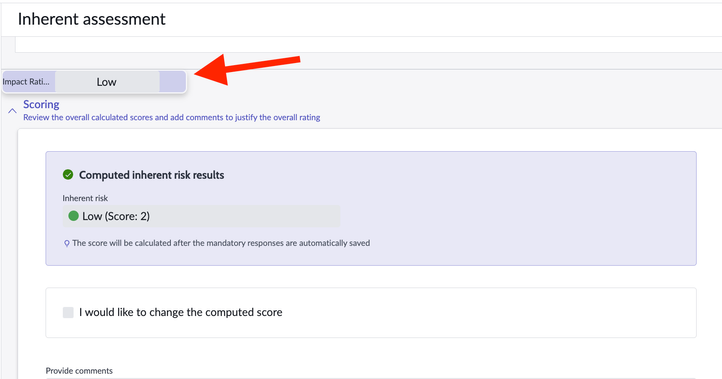
Task: Click the Inherent risk Low (Score: 2) field
Action: [x=201, y=216]
